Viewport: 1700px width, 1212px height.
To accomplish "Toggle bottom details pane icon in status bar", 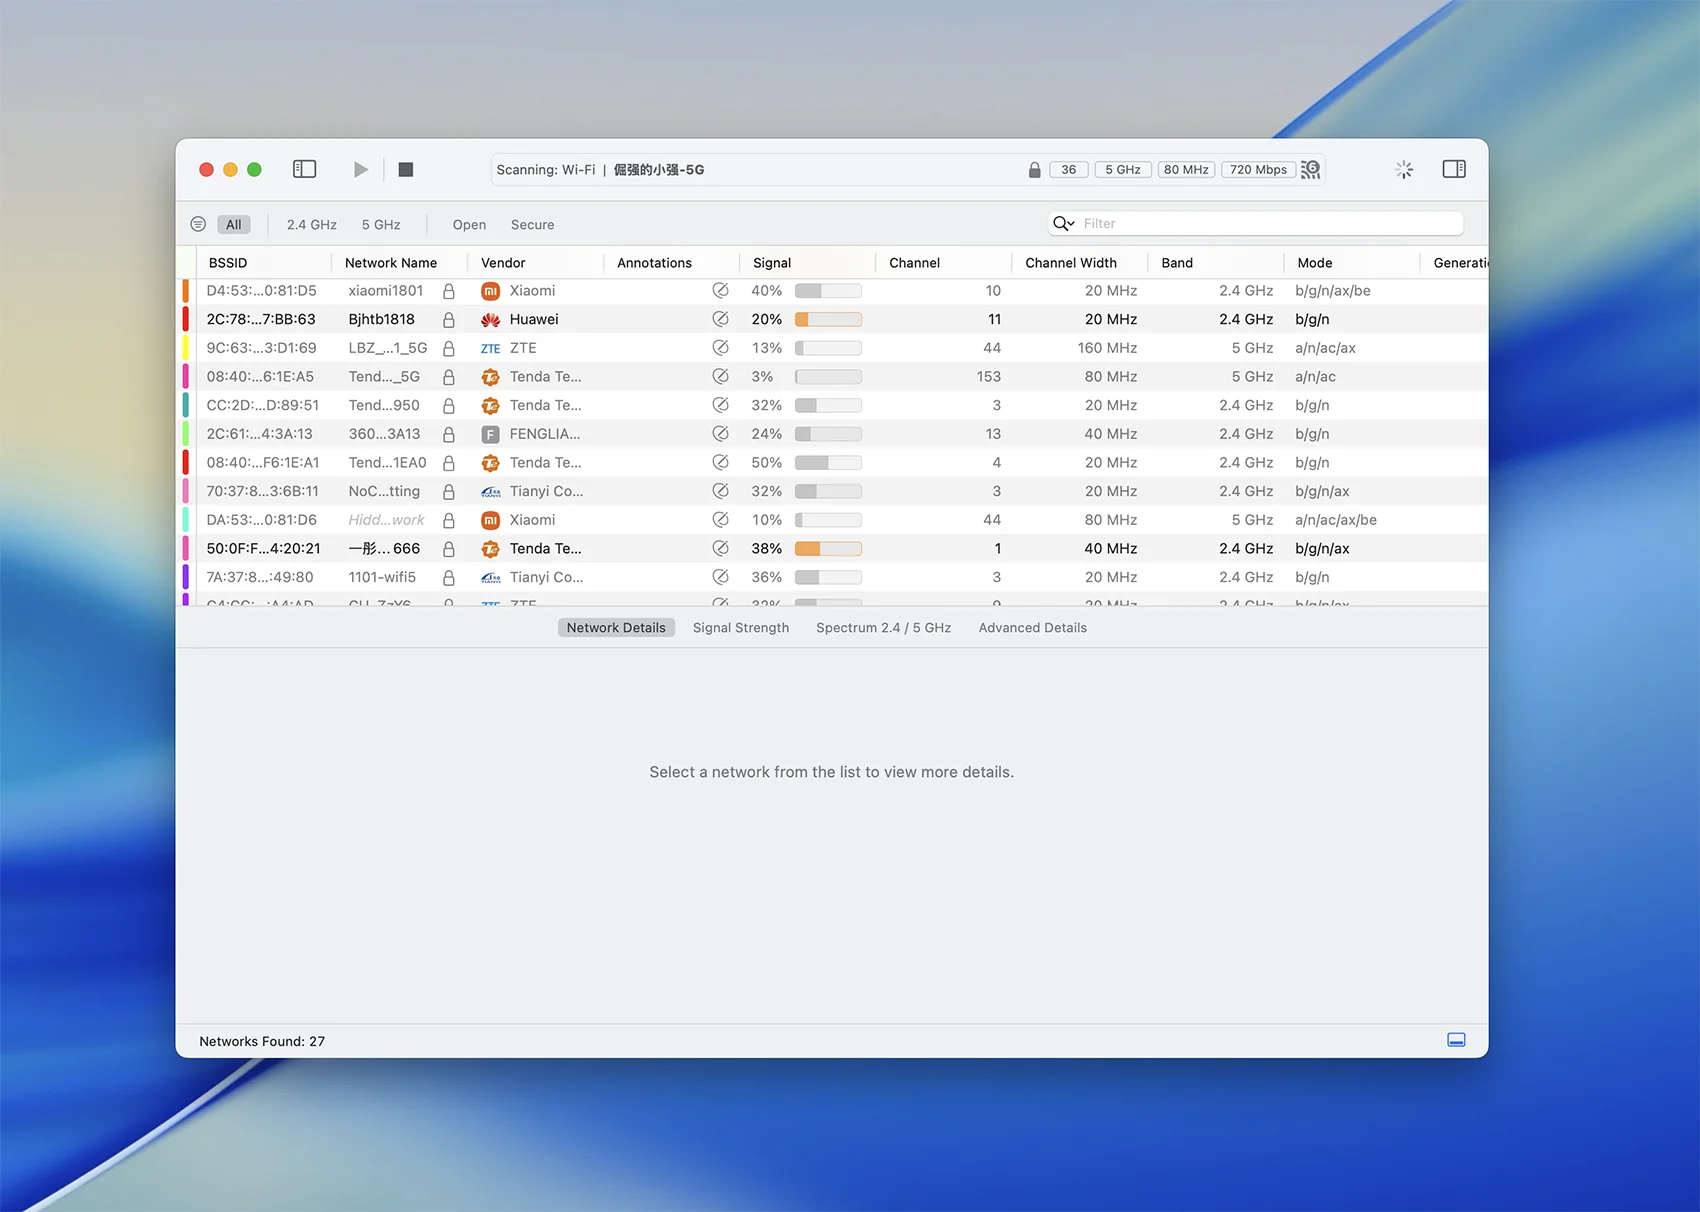I will 1456,1040.
